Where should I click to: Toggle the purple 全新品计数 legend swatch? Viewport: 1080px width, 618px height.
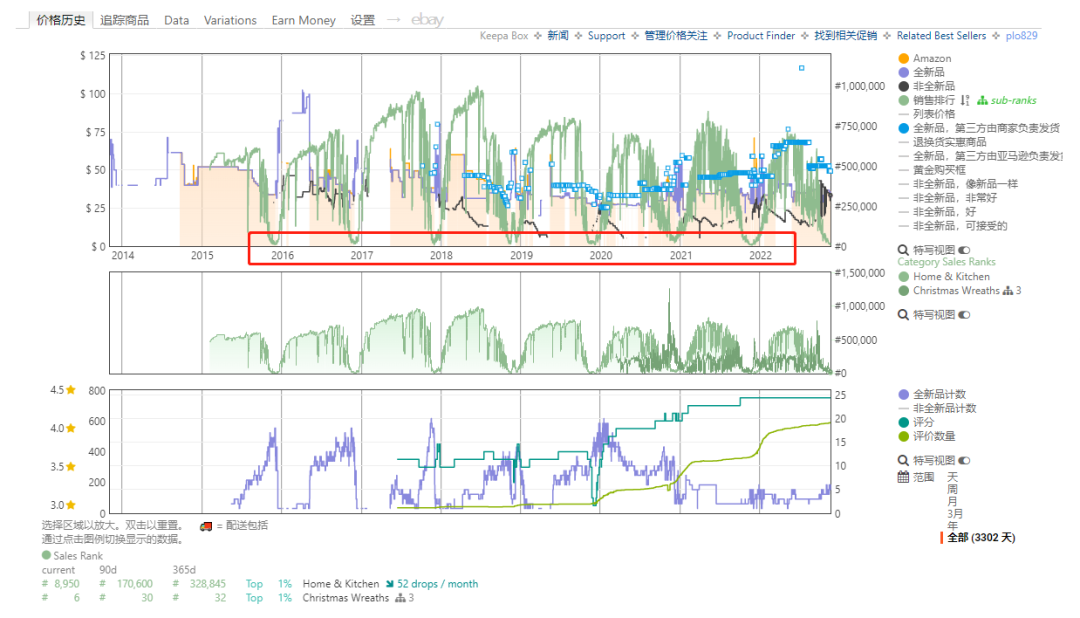click(x=904, y=395)
